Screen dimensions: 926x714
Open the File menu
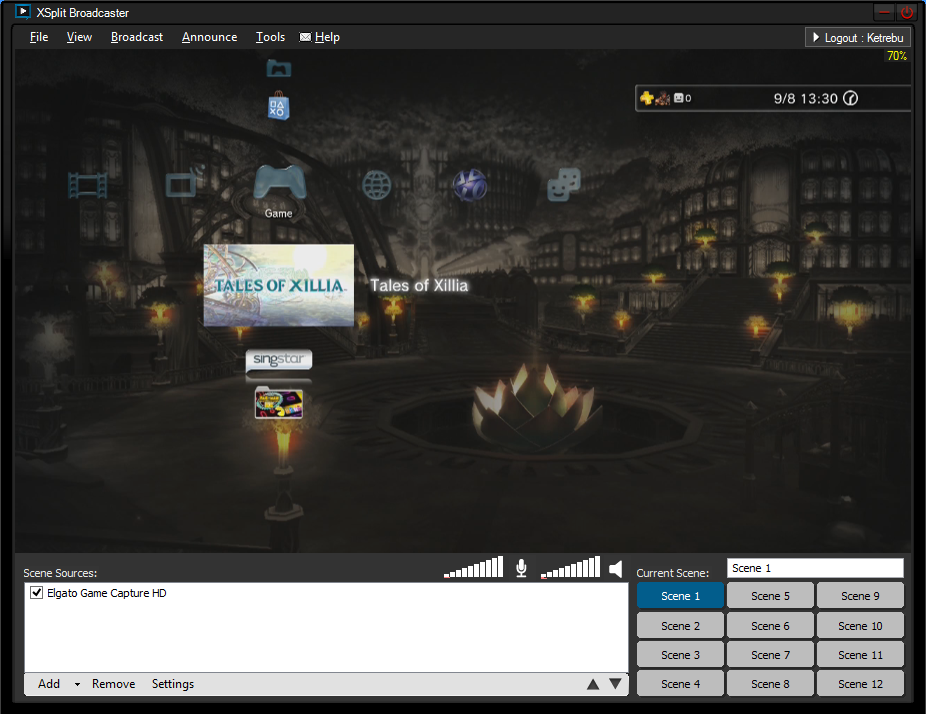39,37
